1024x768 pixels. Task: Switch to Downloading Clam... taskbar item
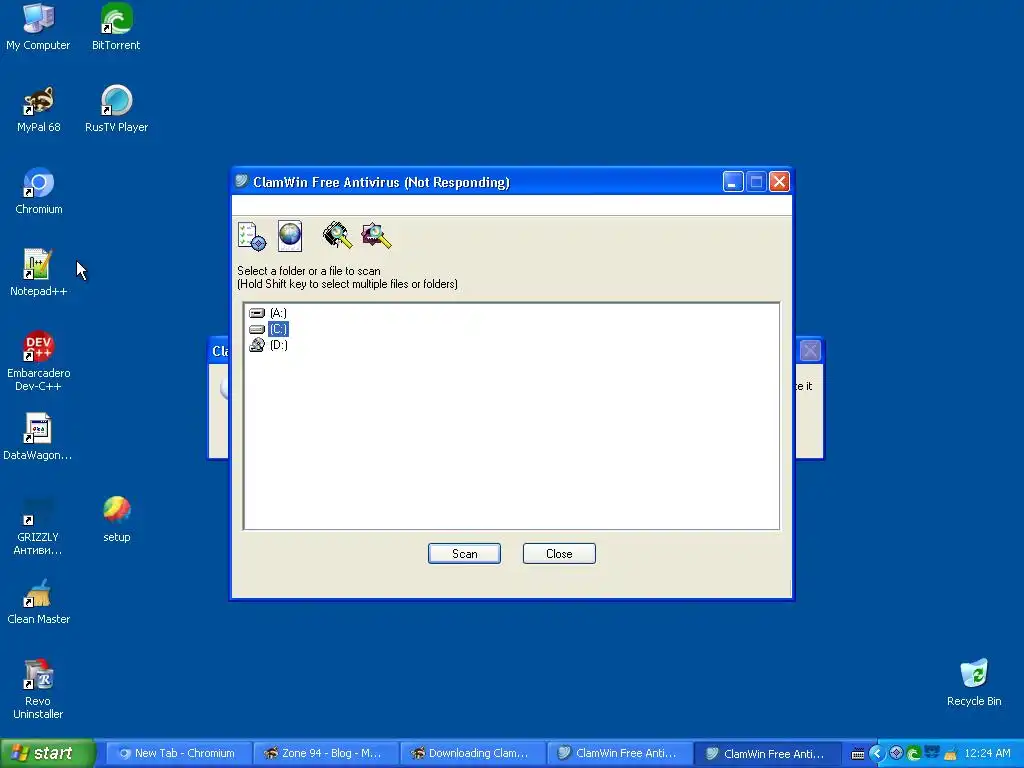473,753
